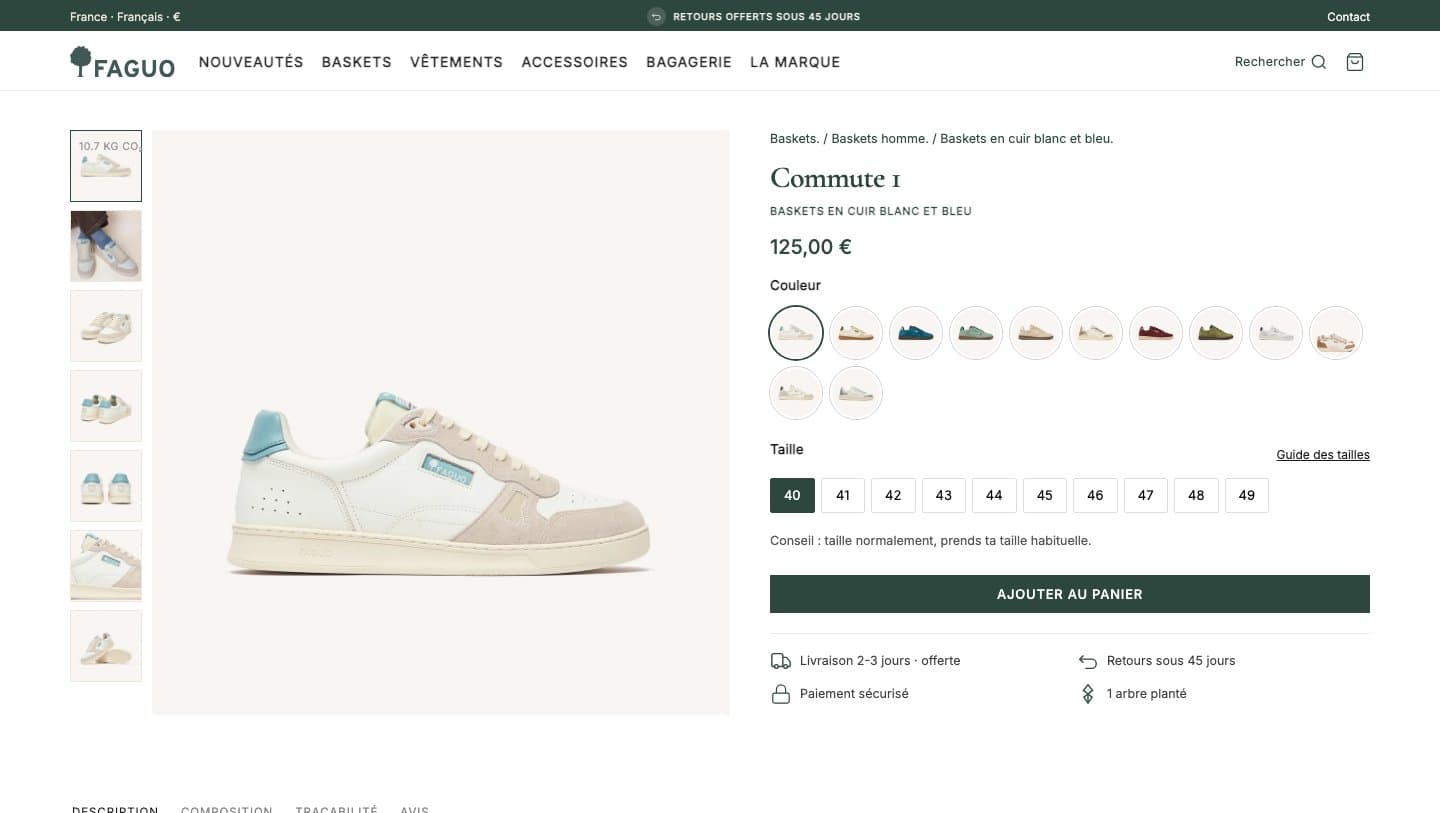Go to Baskets homme breadcrumb
The height and width of the screenshot is (813, 1440).
pos(880,138)
